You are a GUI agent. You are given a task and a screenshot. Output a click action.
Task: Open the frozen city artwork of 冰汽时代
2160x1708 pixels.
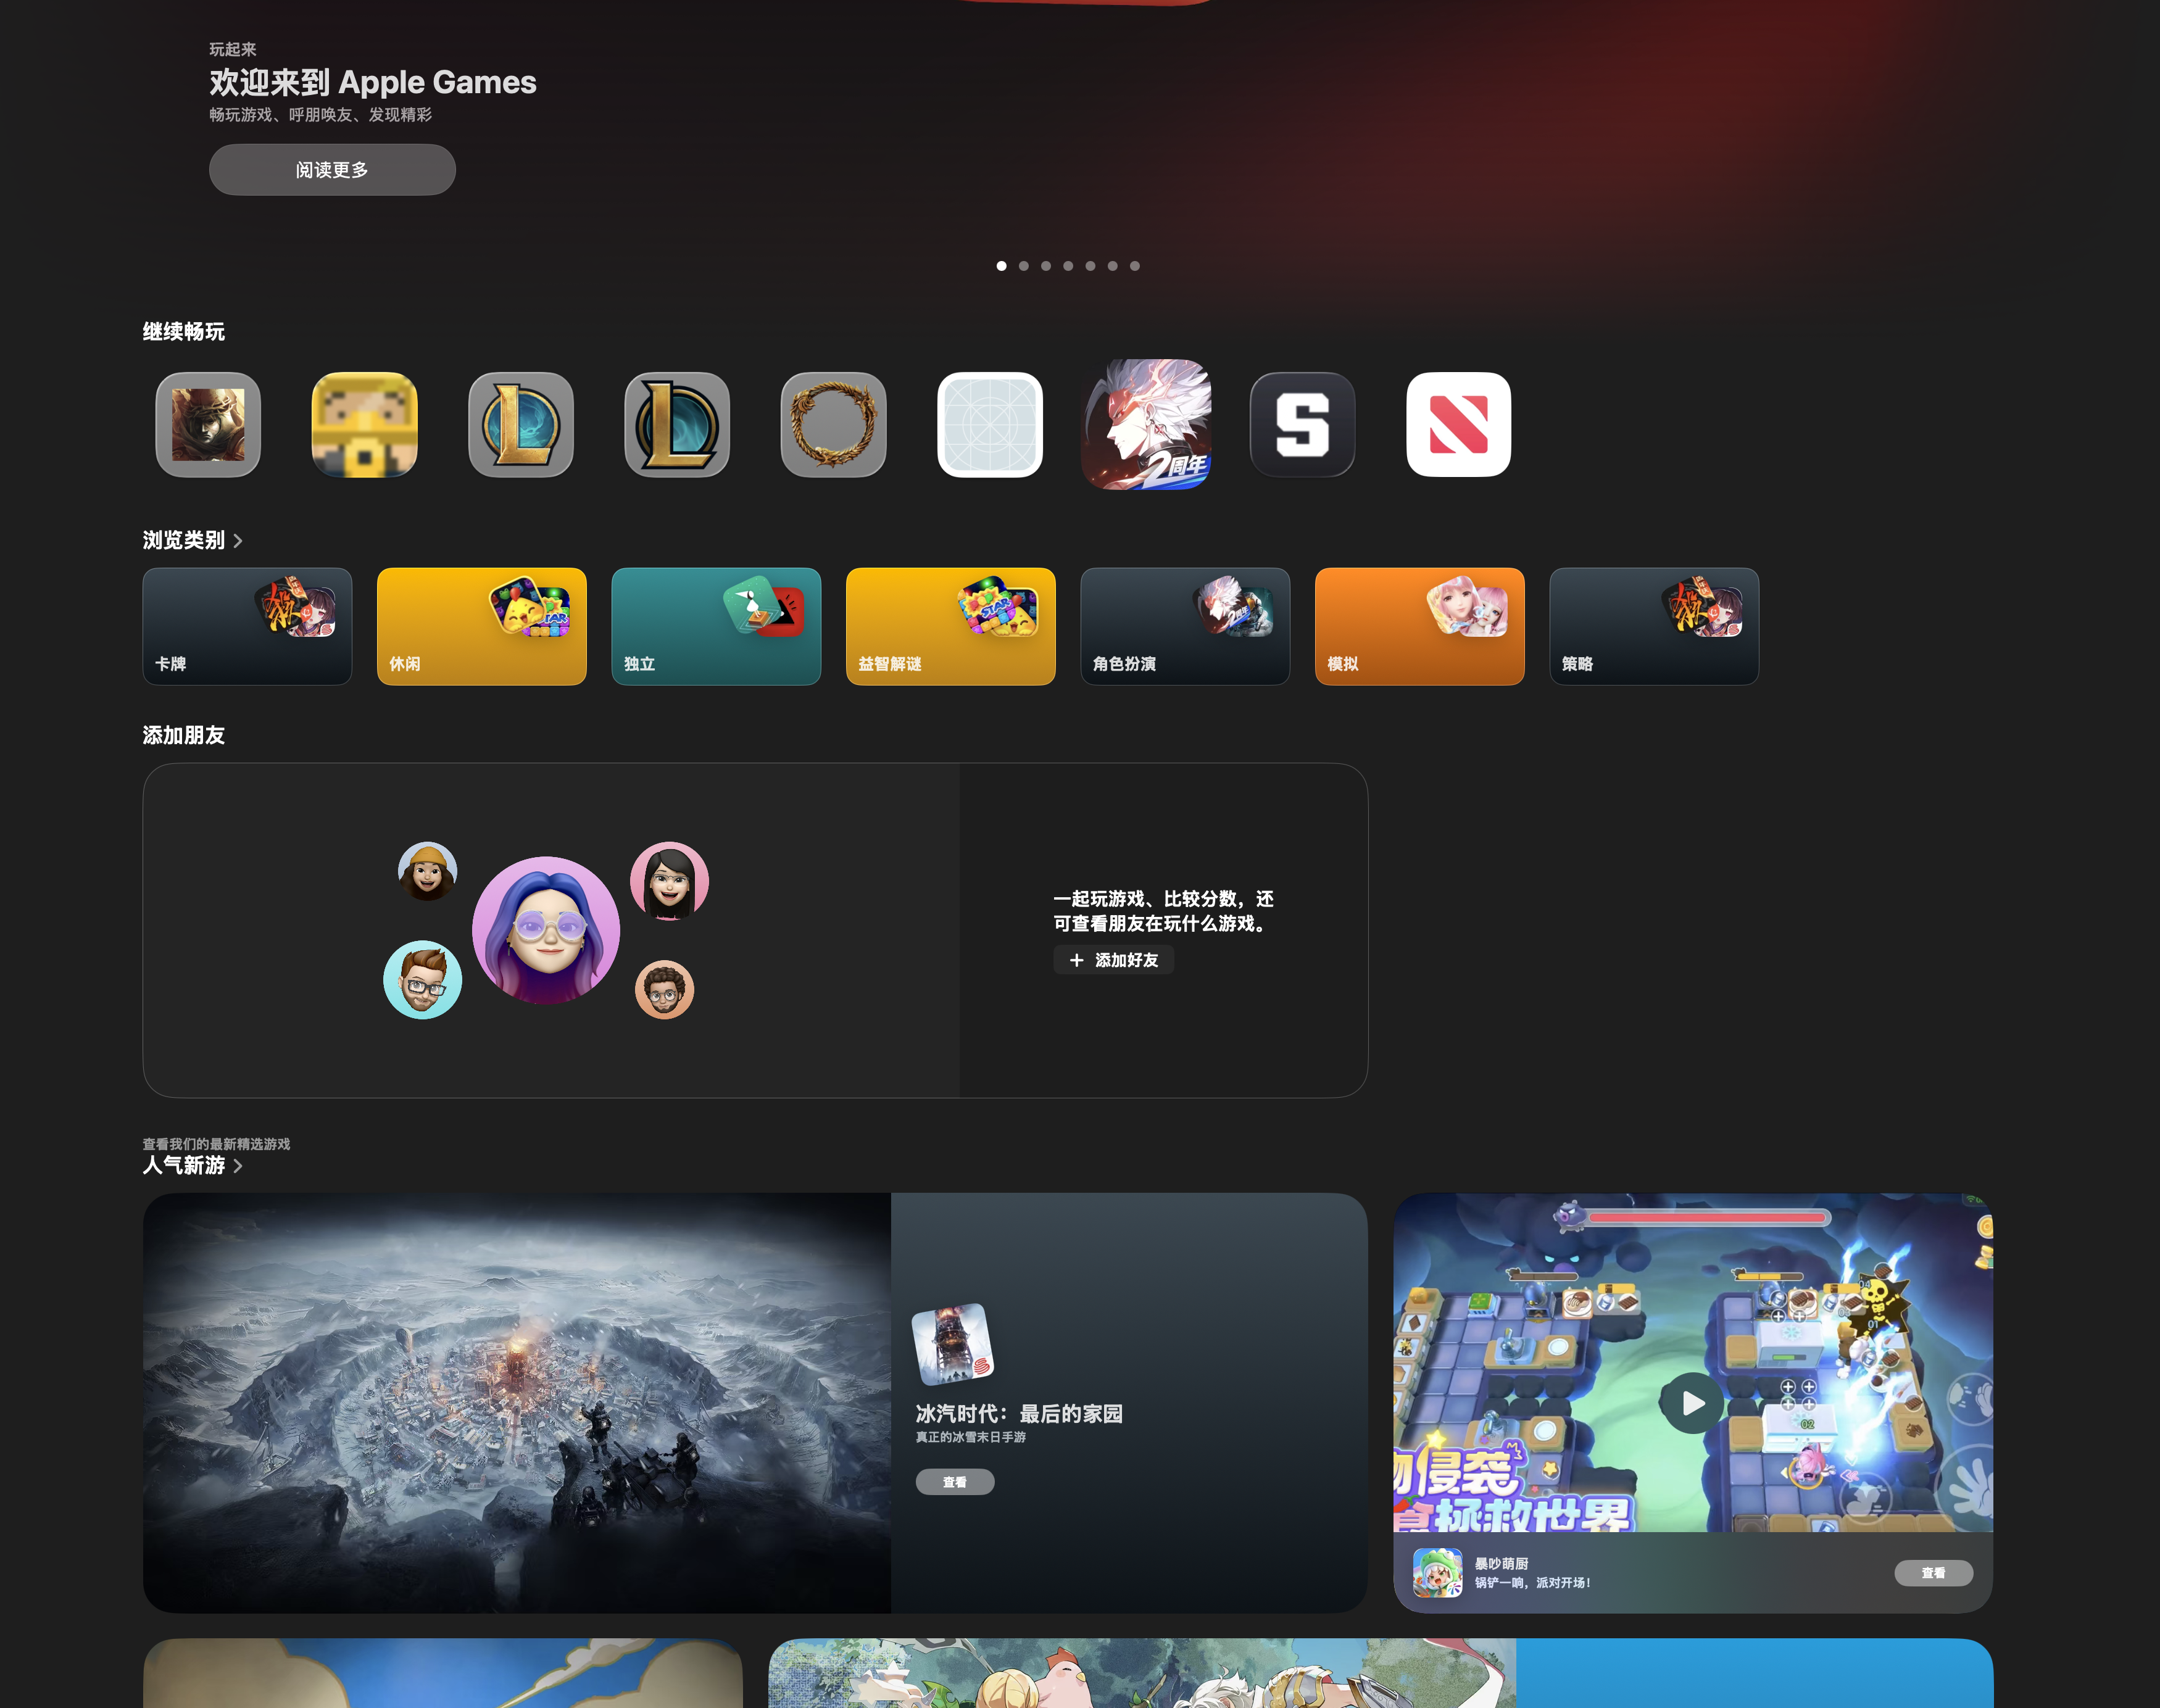click(x=517, y=1402)
